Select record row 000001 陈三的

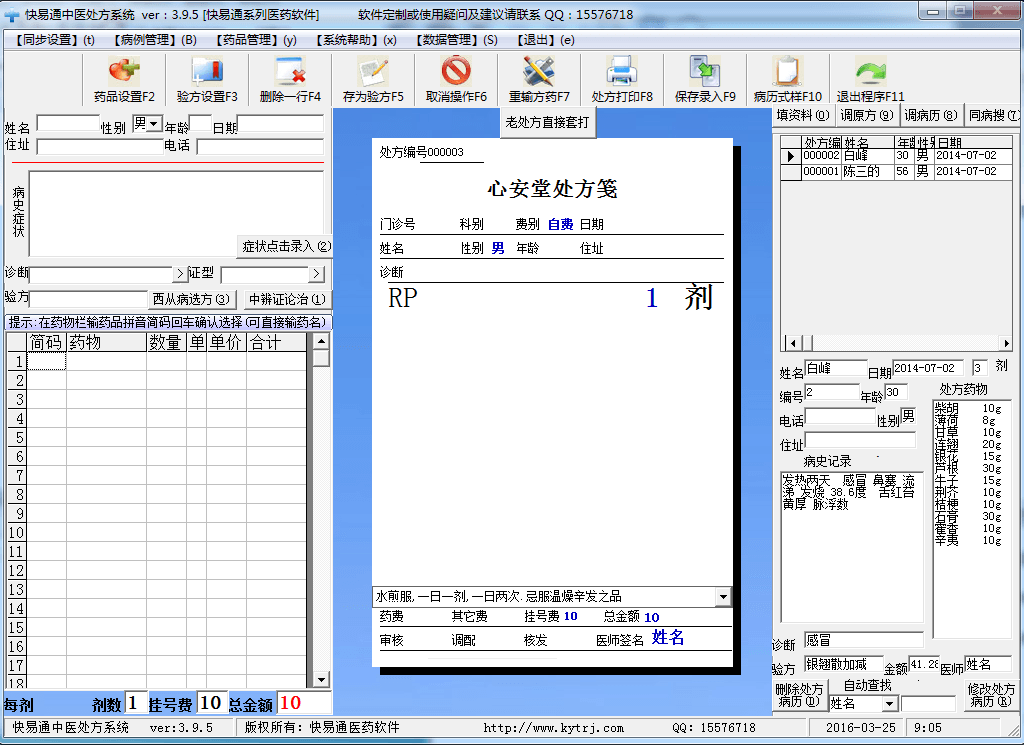click(x=897, y=172)
